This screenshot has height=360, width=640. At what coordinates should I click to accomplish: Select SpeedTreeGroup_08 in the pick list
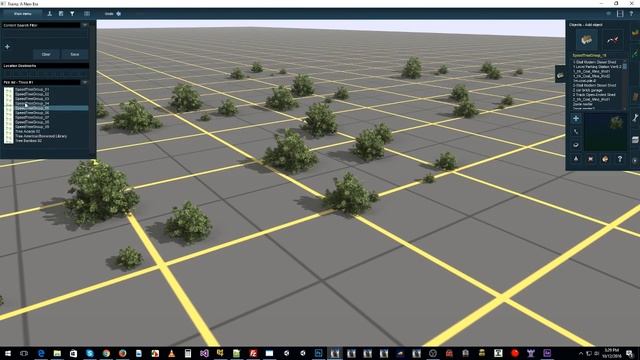tap(32, 122)
